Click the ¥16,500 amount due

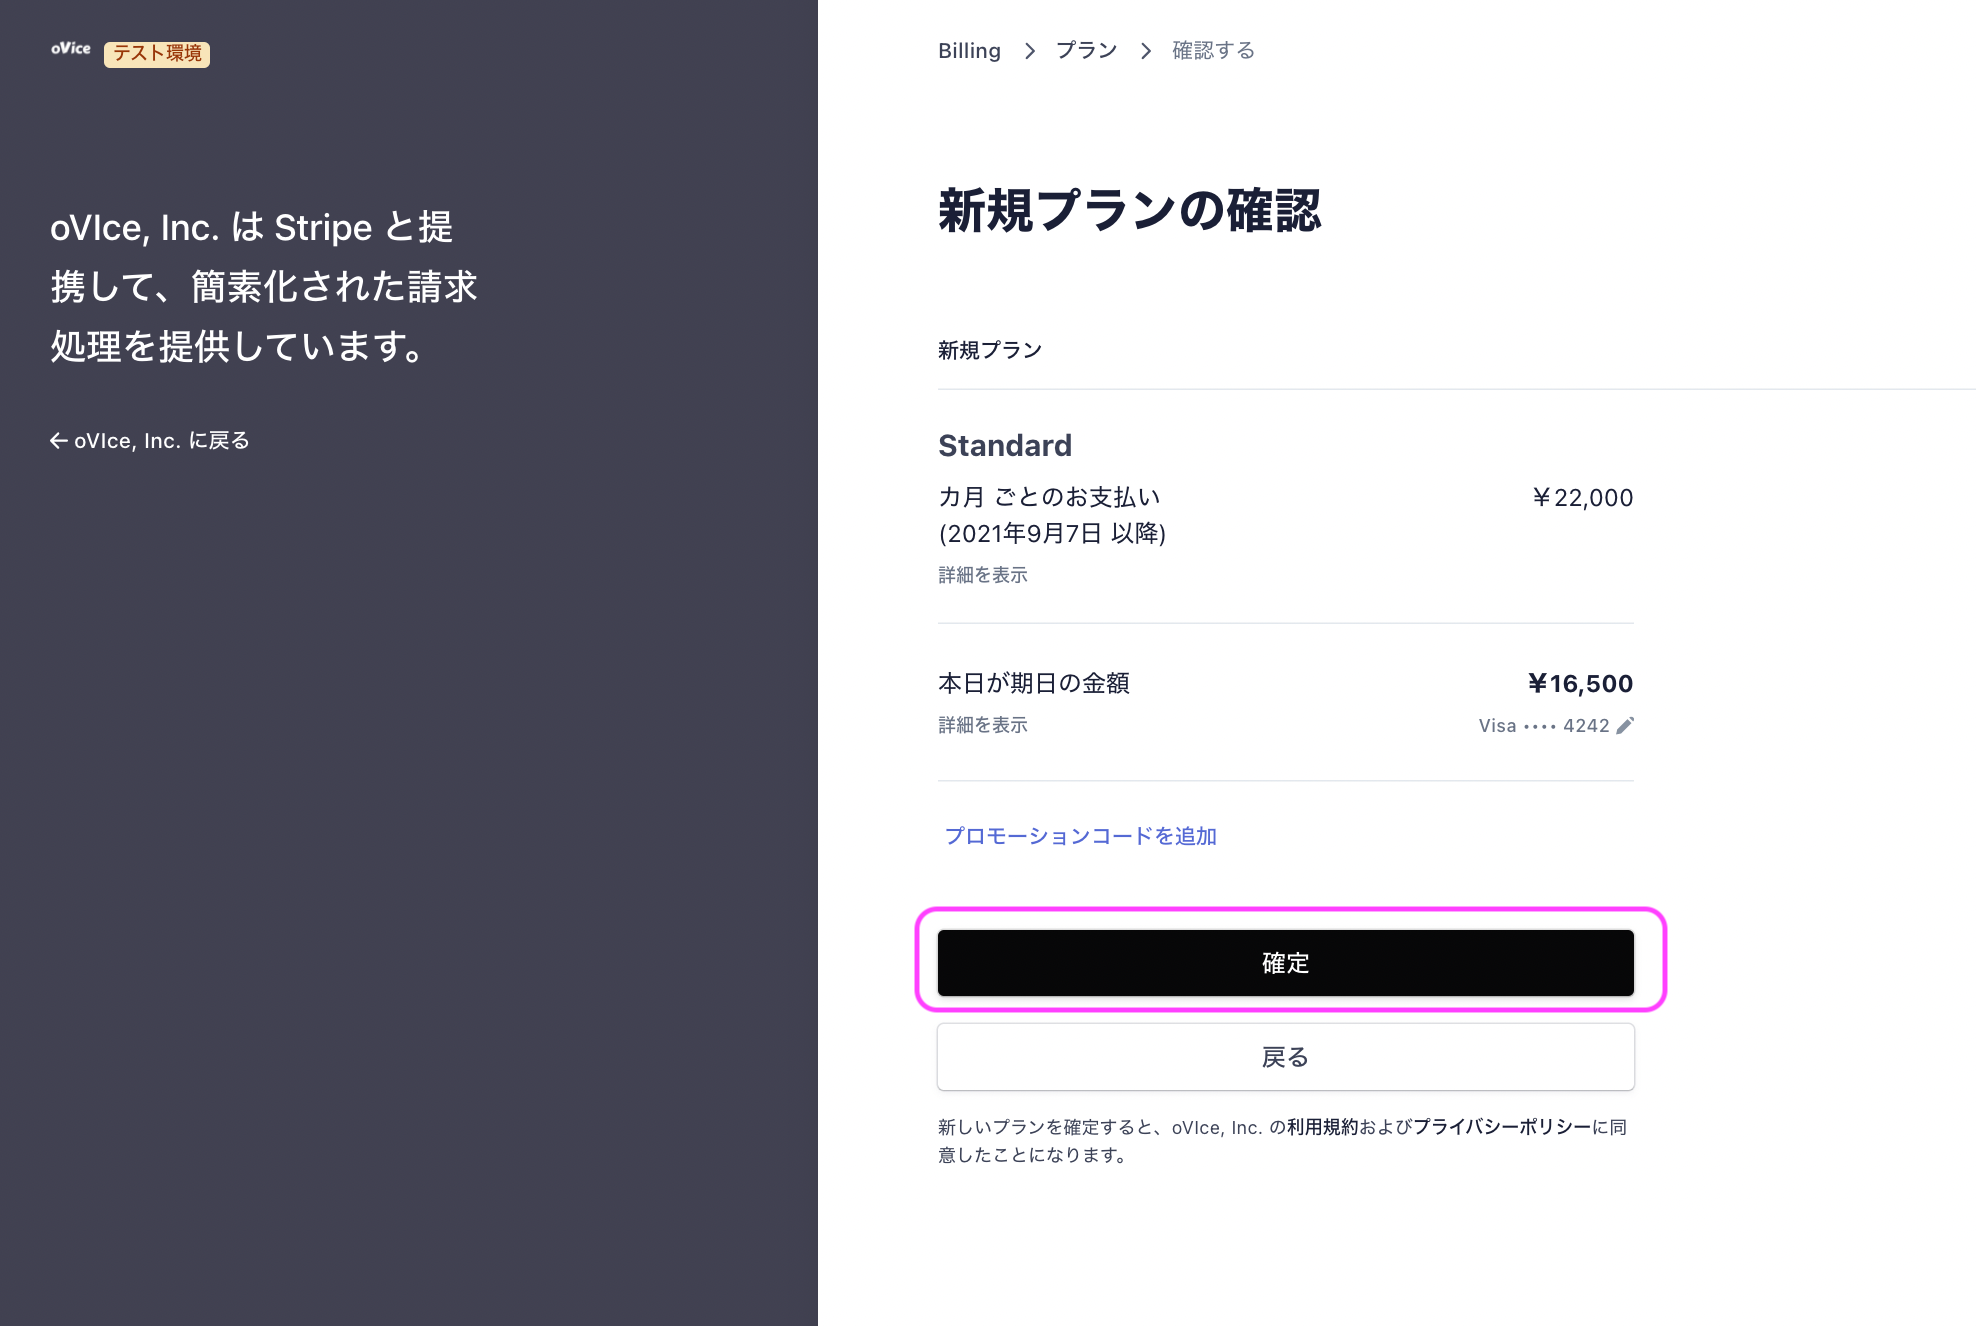tap(1580, 684)
